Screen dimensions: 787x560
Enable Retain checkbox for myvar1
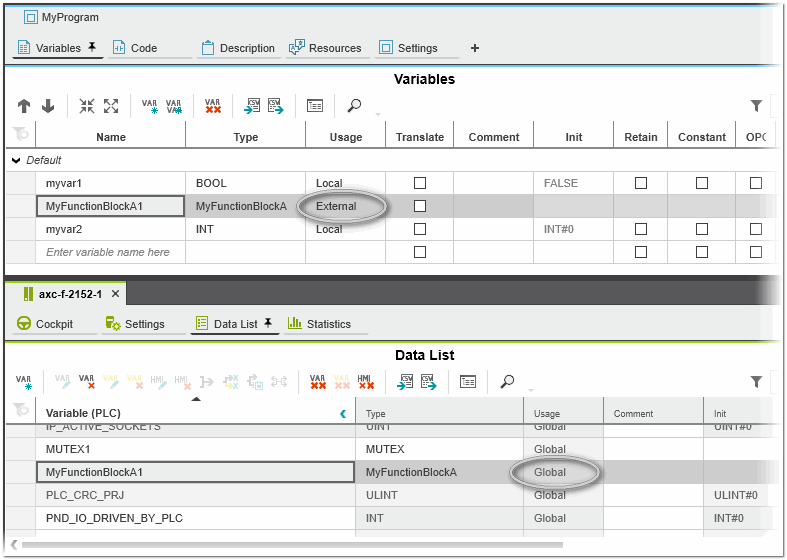[641, 183]
